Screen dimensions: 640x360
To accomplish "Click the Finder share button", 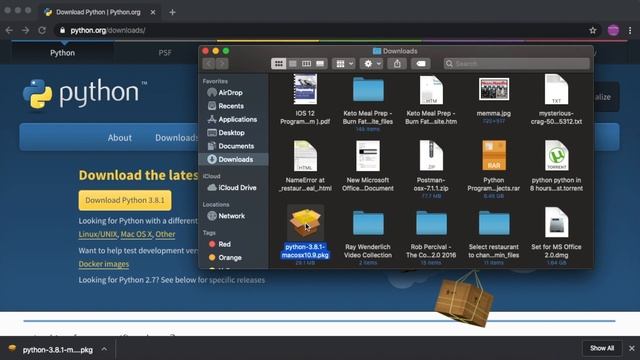I will click(397, 64).
